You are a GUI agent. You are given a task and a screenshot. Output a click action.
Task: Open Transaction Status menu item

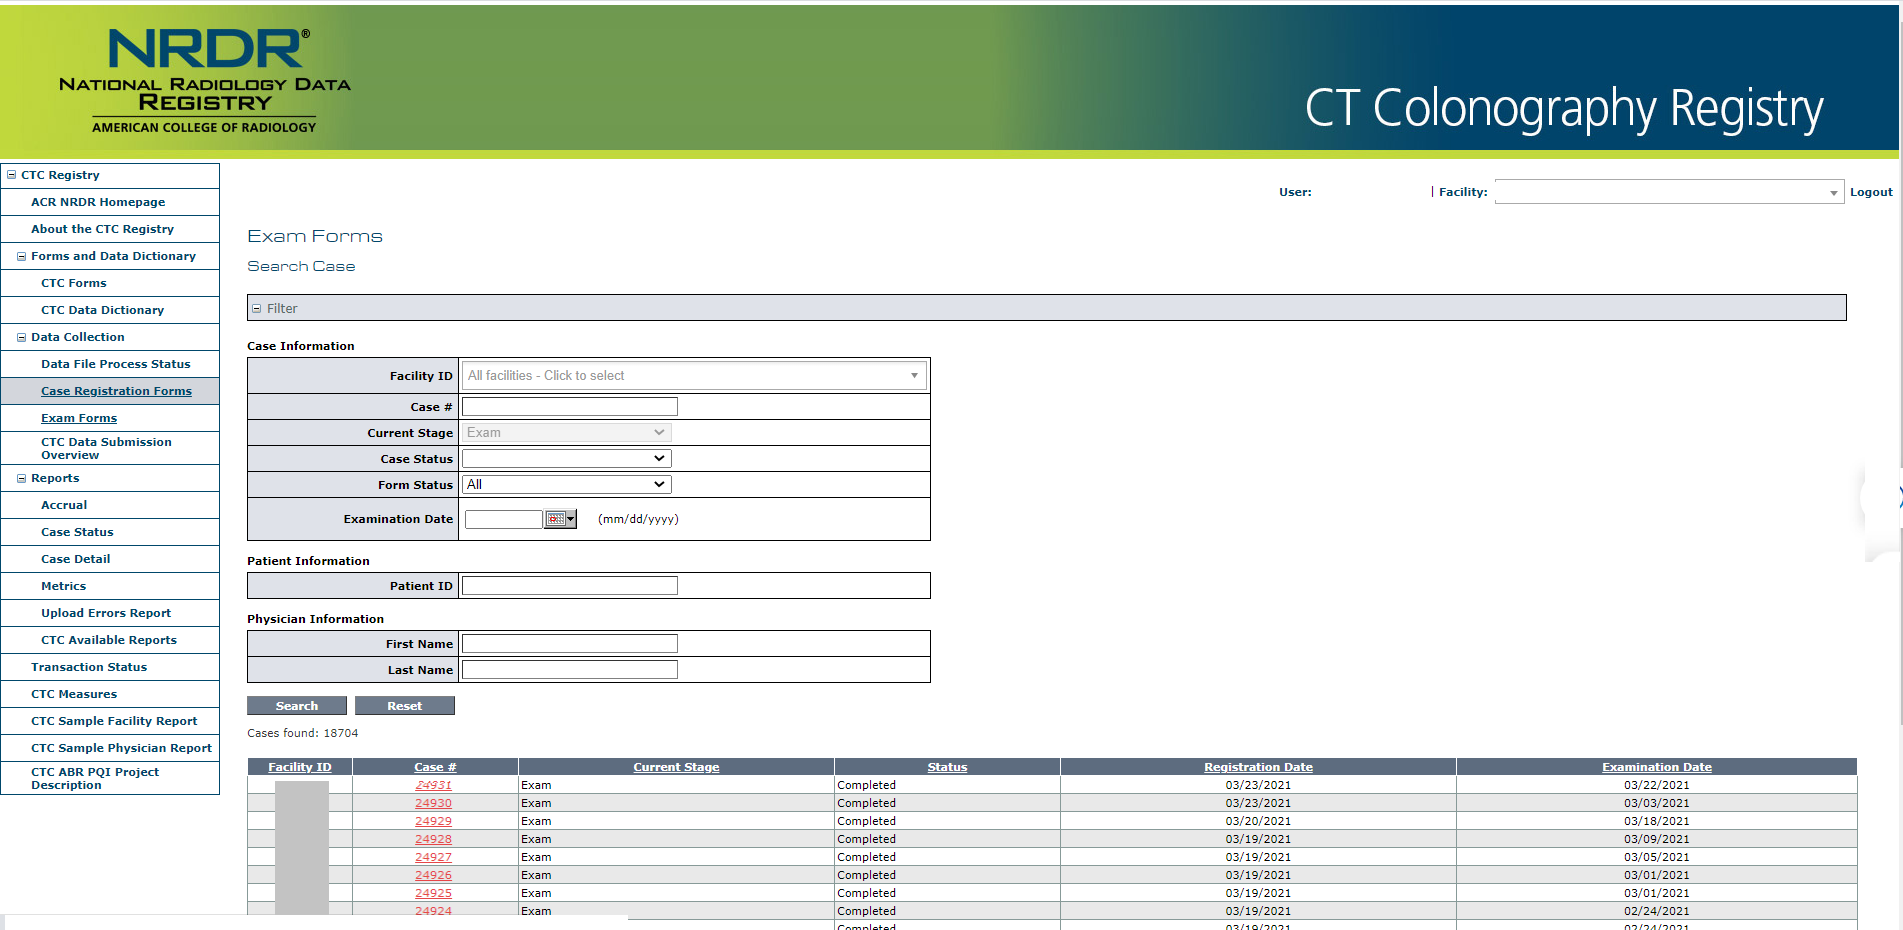[89, 667]
